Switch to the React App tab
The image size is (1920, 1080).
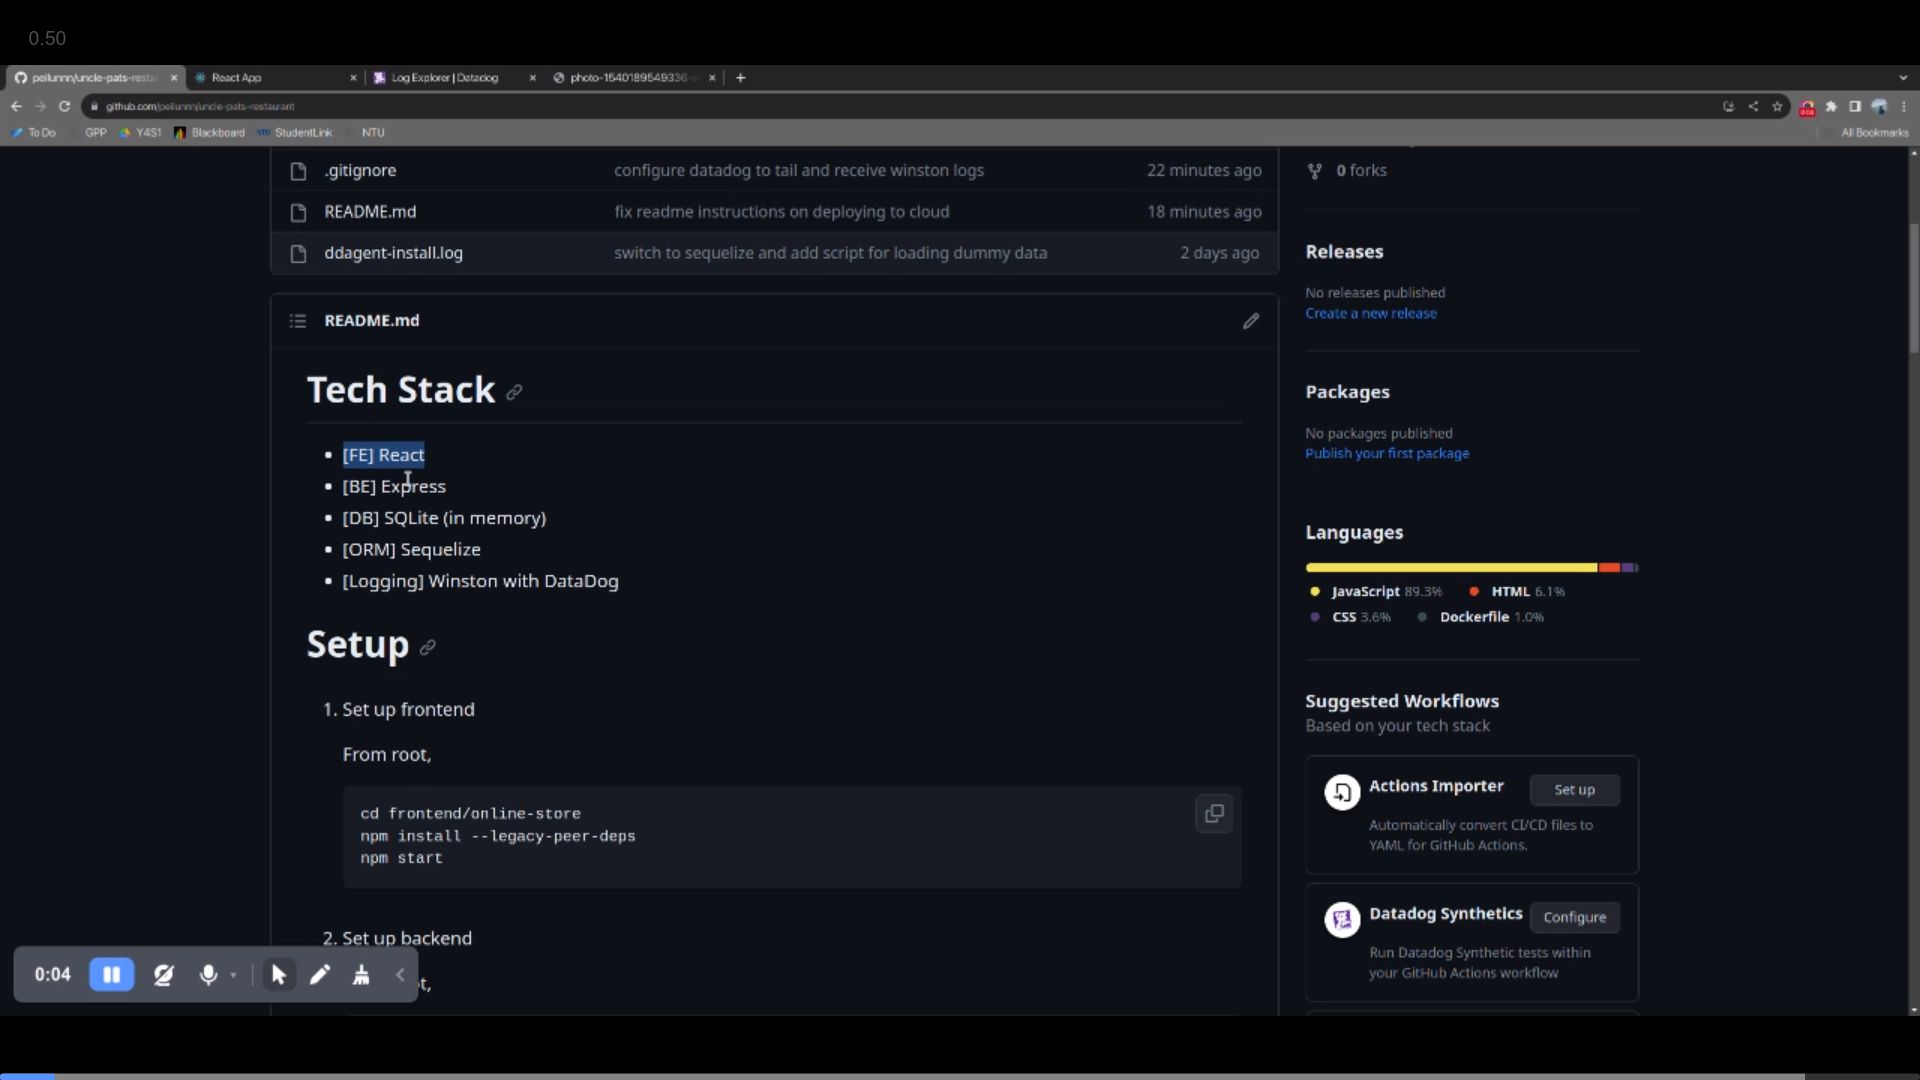(x=237, y=78)
